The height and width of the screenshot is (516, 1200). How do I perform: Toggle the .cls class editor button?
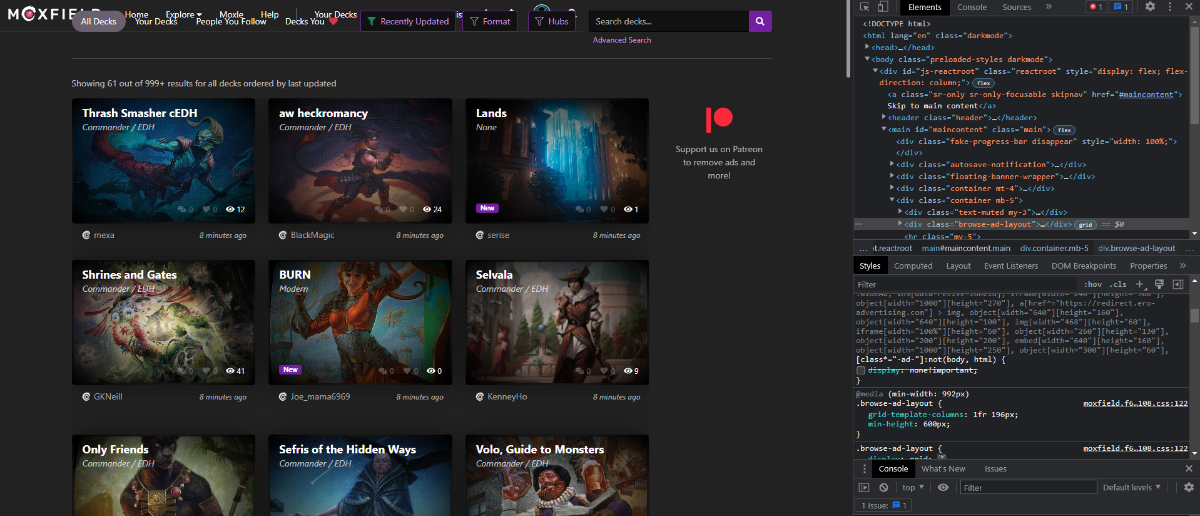[x=1120, y=285]
